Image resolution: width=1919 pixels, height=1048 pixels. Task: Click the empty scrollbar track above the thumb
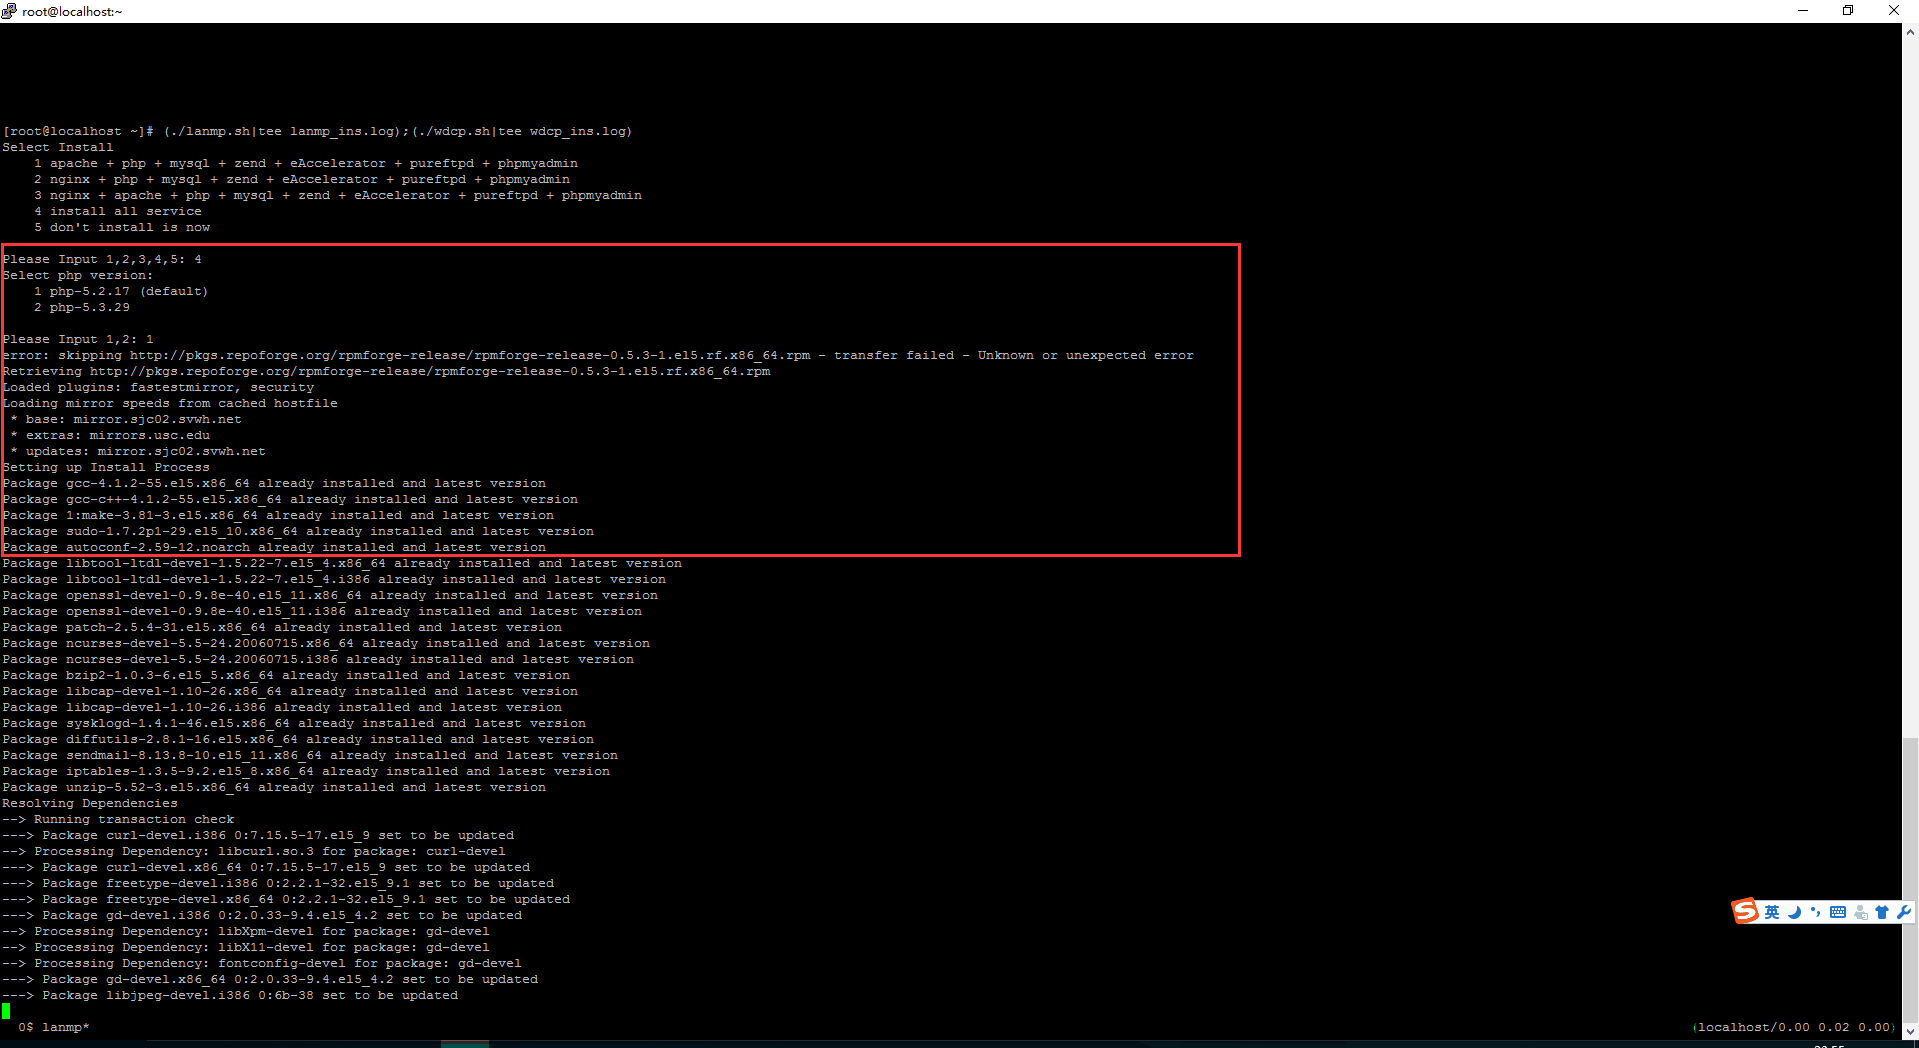click(x=1910, y=400)
